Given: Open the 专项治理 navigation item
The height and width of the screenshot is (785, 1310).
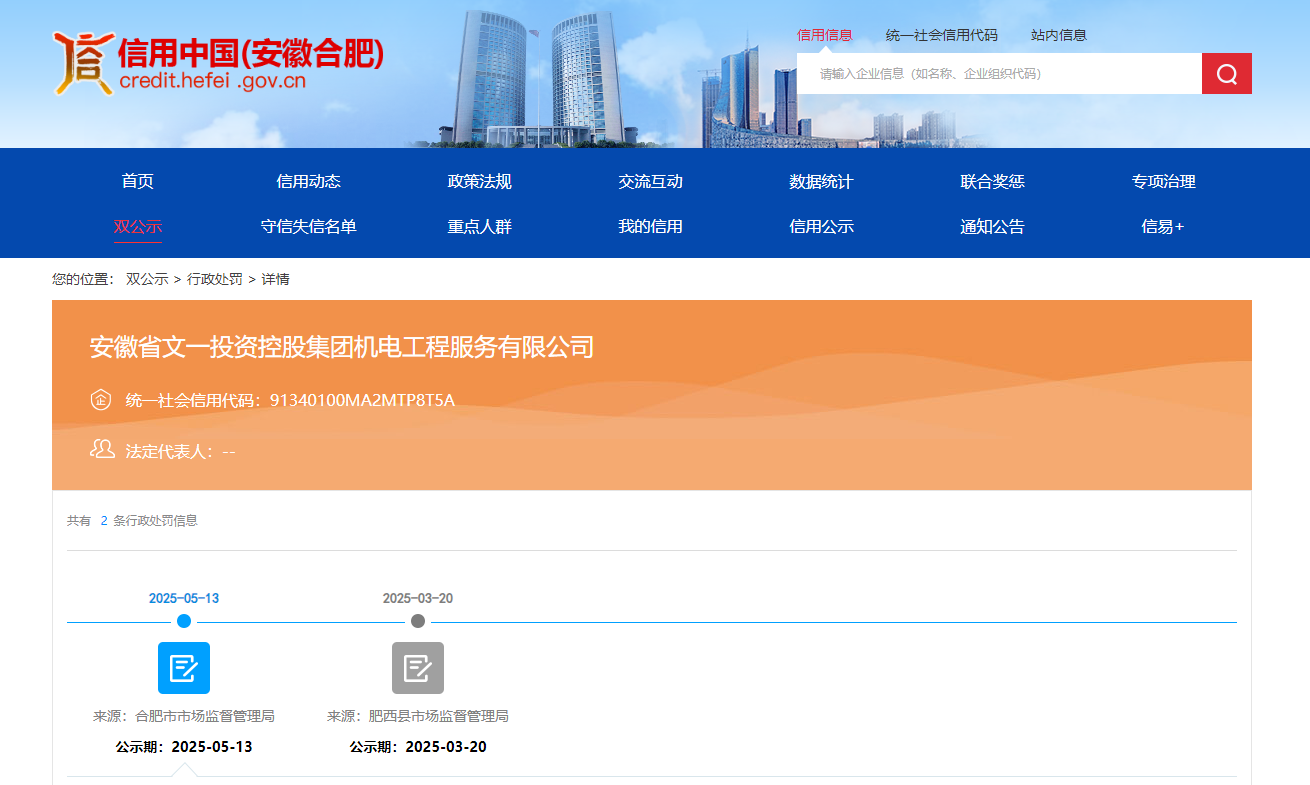Looking at the screenshot, I should click(x=1164, y=181).
